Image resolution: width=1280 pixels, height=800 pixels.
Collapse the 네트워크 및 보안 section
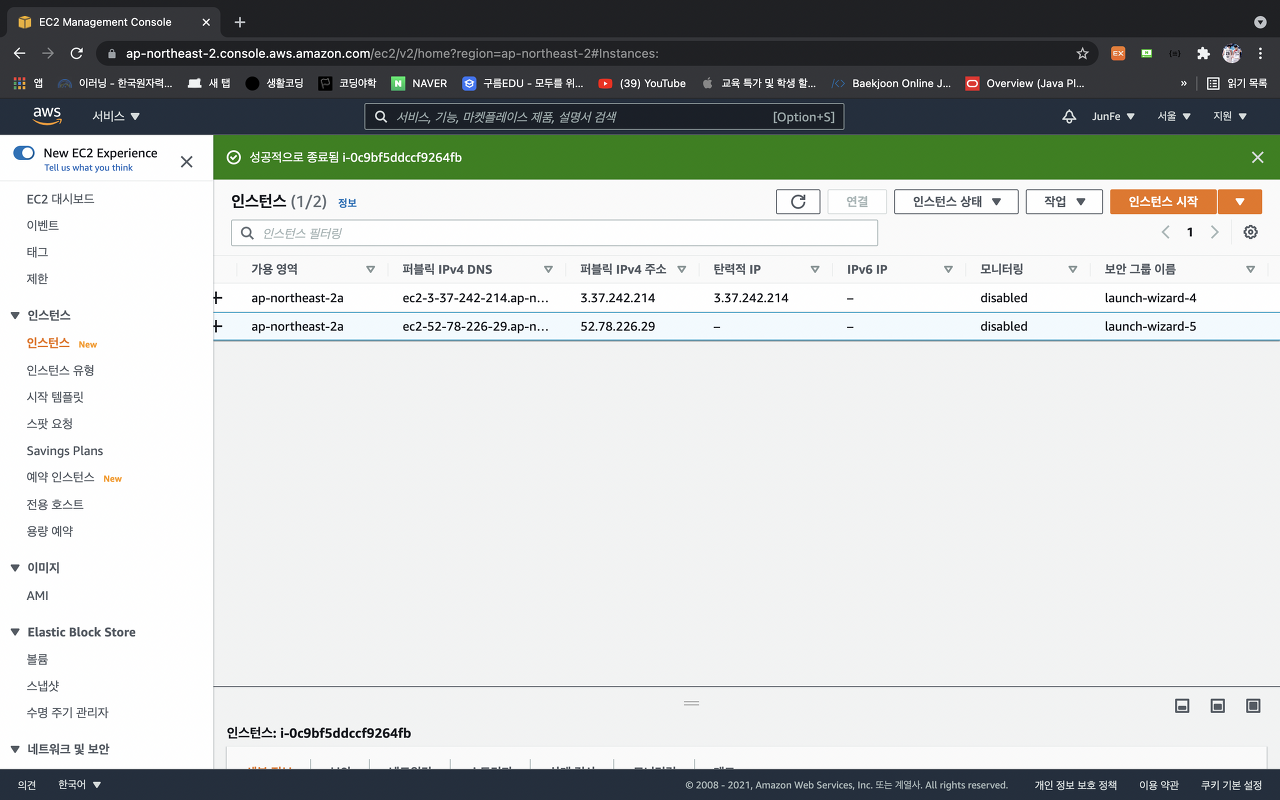(15, 749)
